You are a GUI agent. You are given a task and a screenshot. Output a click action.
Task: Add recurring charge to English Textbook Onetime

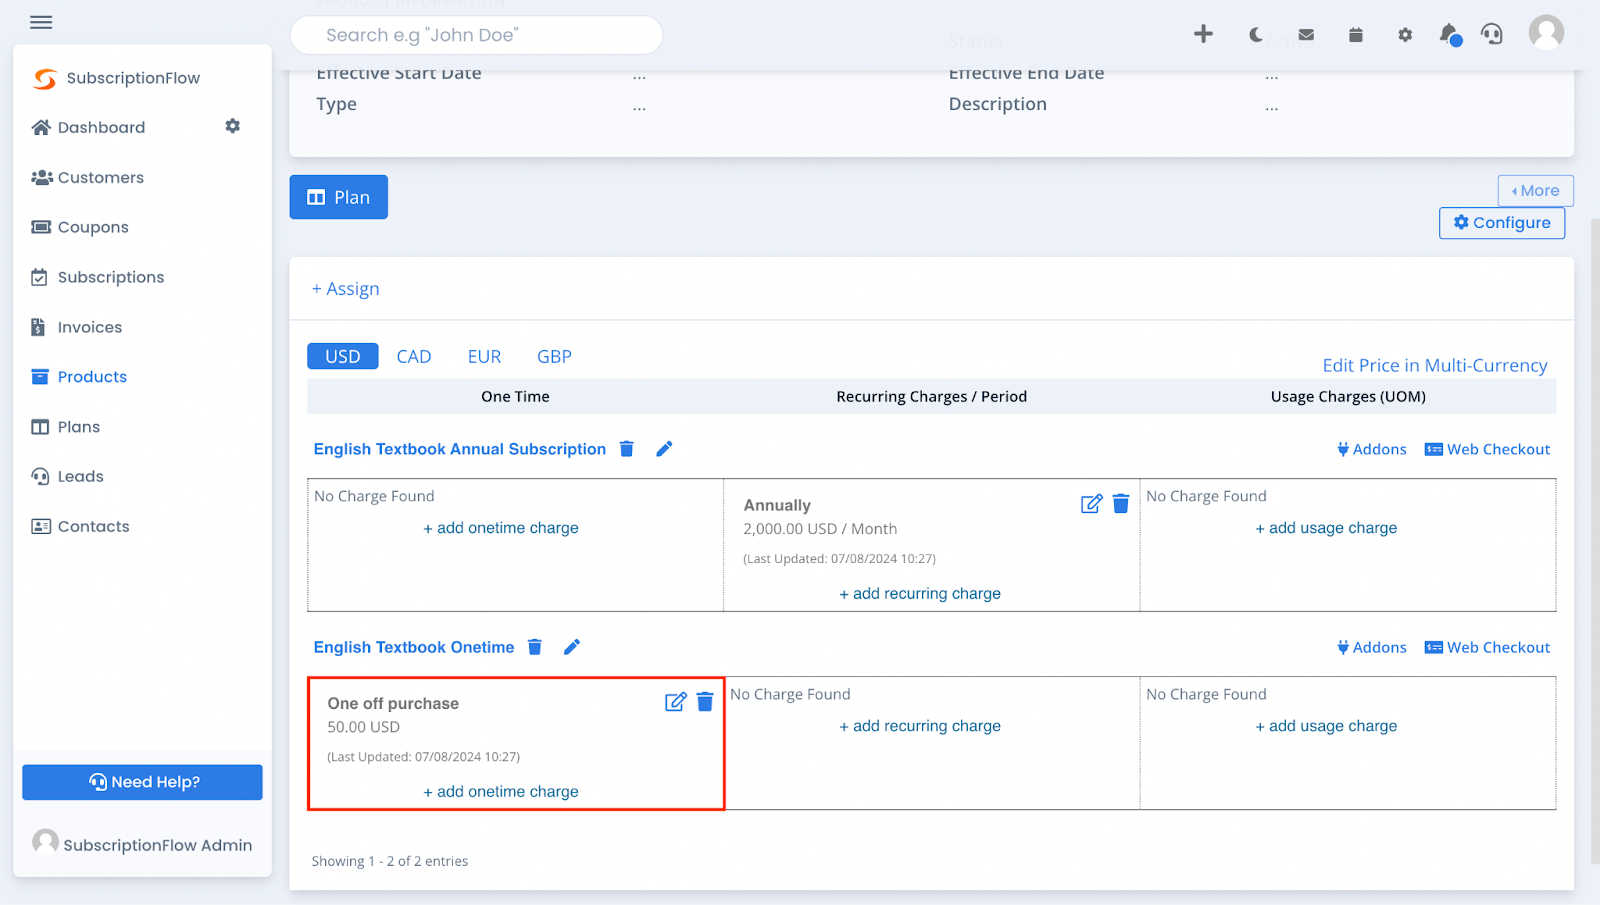click(920, 726)
